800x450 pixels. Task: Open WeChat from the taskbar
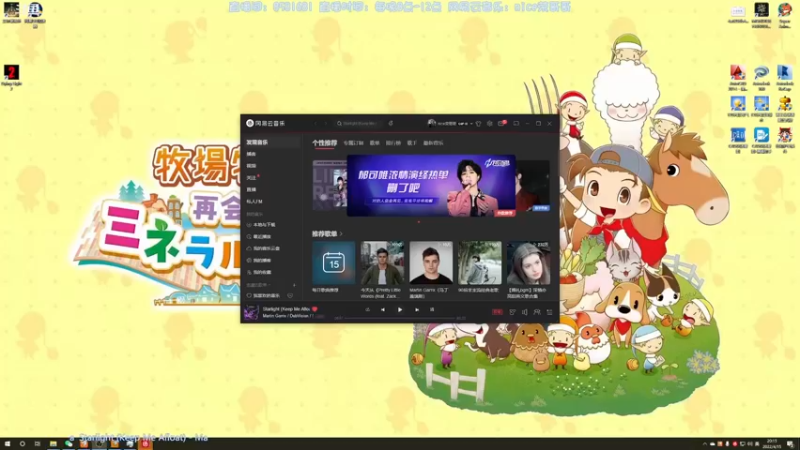click(68, 444)
